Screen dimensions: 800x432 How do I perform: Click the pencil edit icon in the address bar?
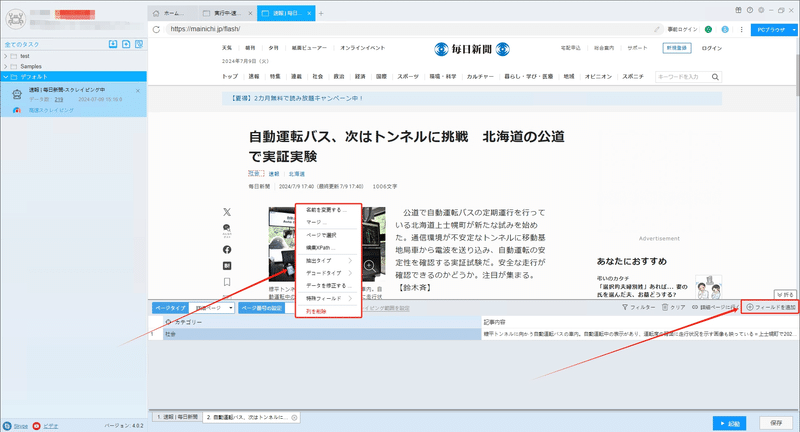coord(657,30)
